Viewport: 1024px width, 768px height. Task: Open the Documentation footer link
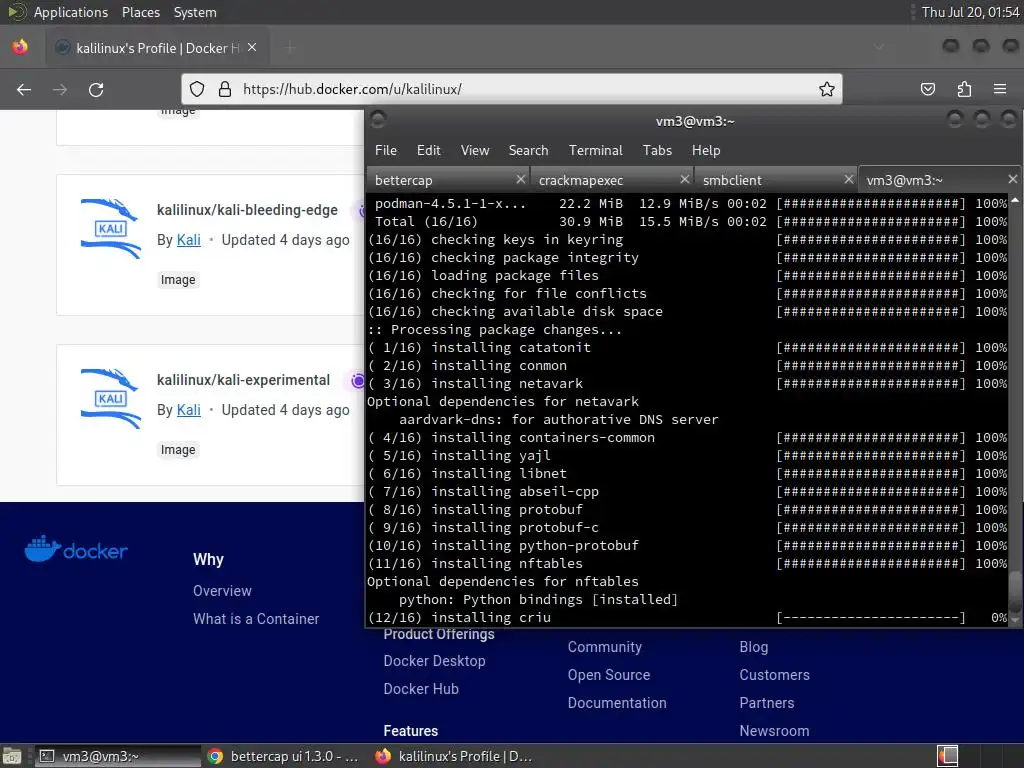[617, 703]
